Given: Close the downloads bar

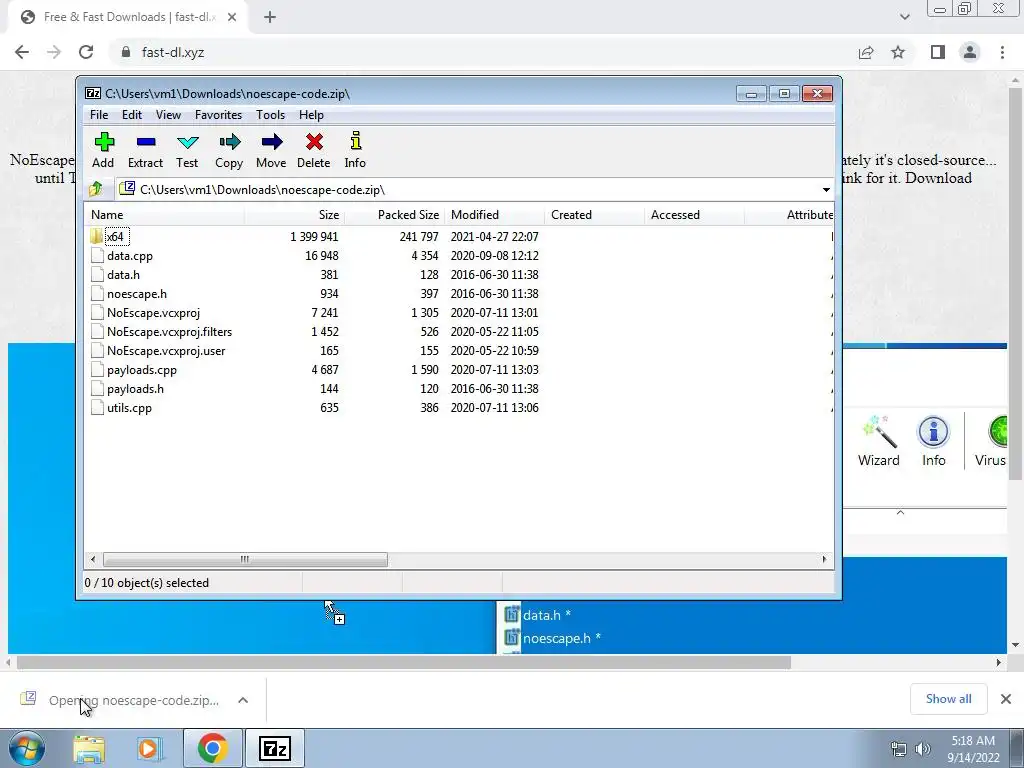Looking at the screenshot, I should click(1006, 699).
